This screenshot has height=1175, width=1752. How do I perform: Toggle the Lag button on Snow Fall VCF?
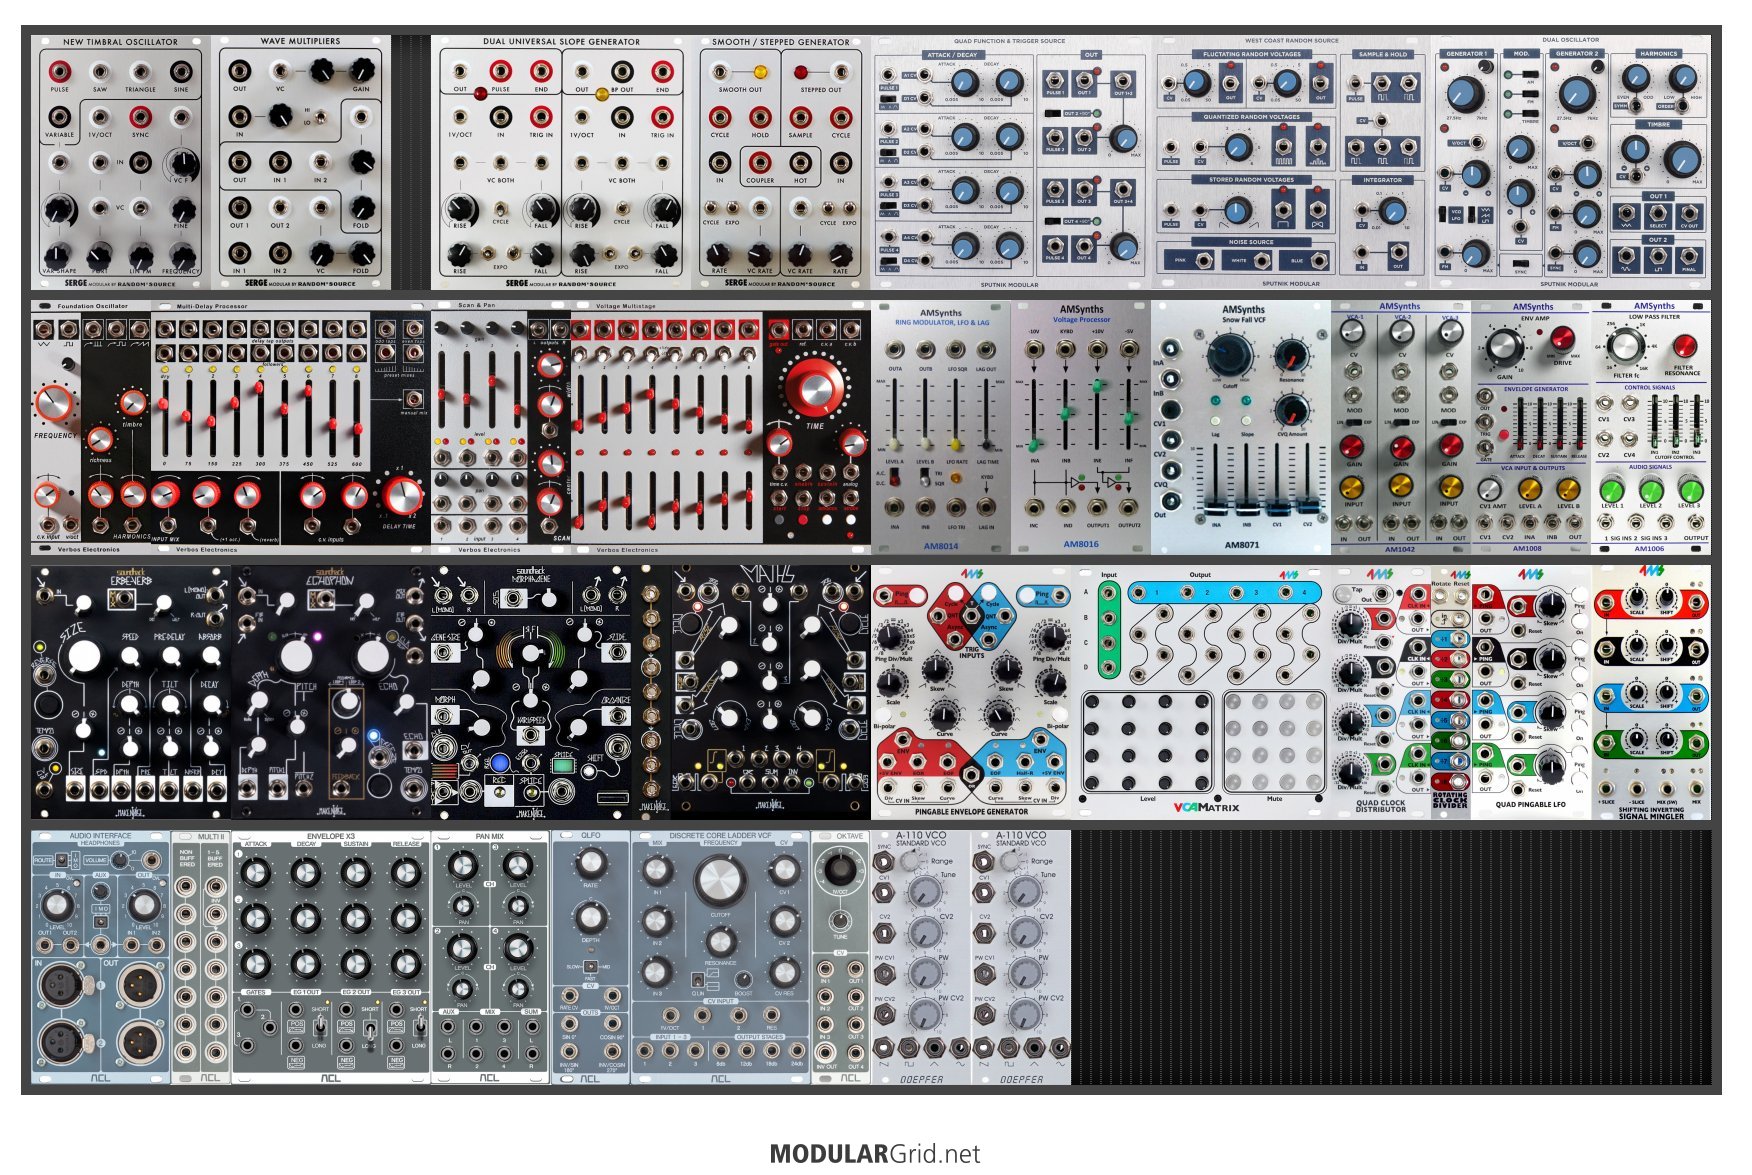point(1215,422)
